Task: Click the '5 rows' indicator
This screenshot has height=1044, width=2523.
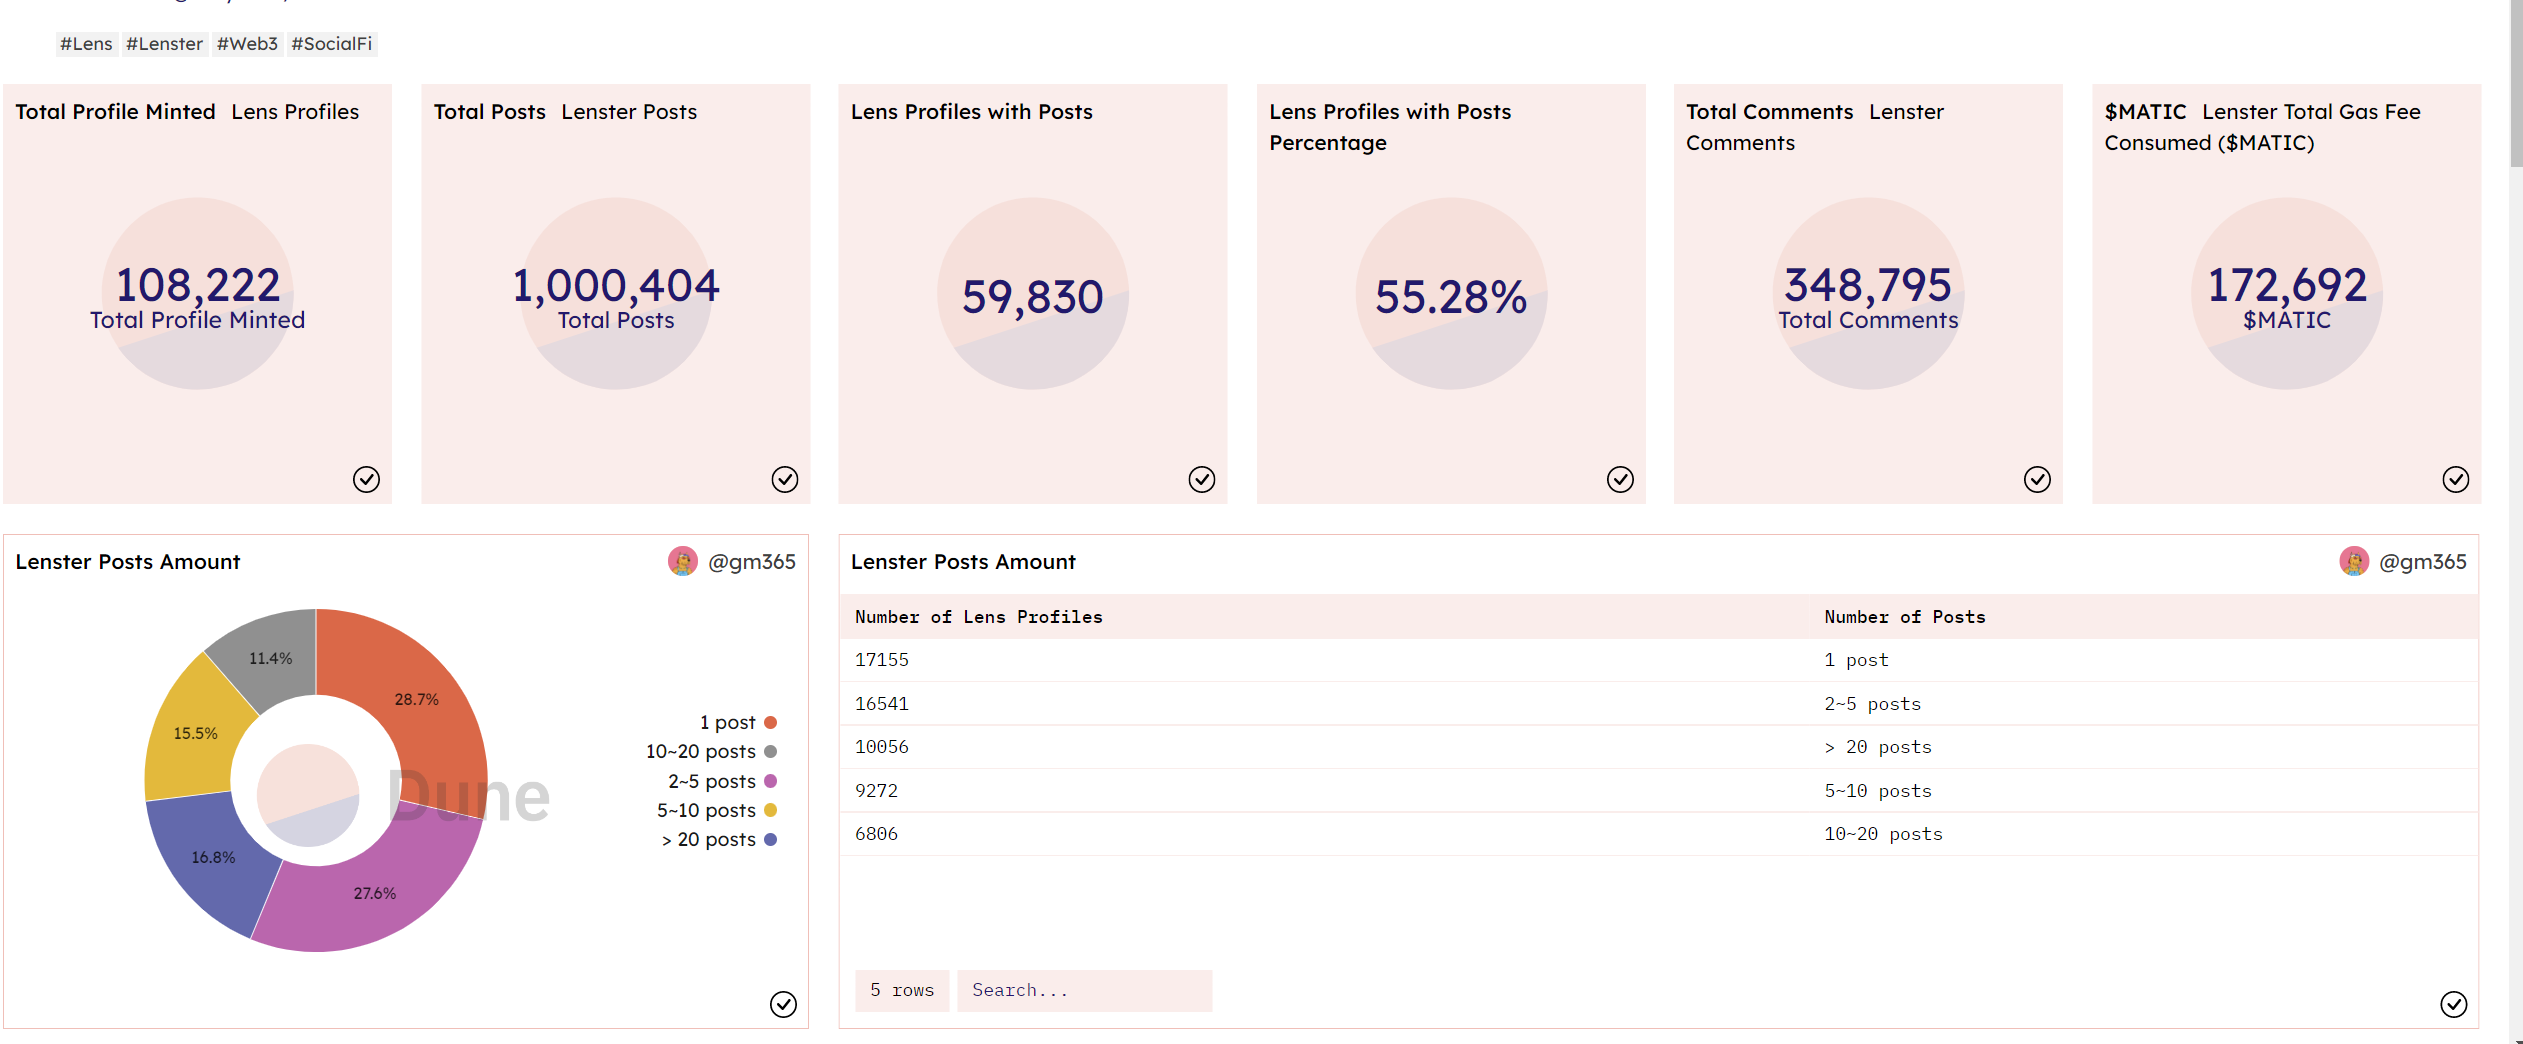Action: click(901, 990)
